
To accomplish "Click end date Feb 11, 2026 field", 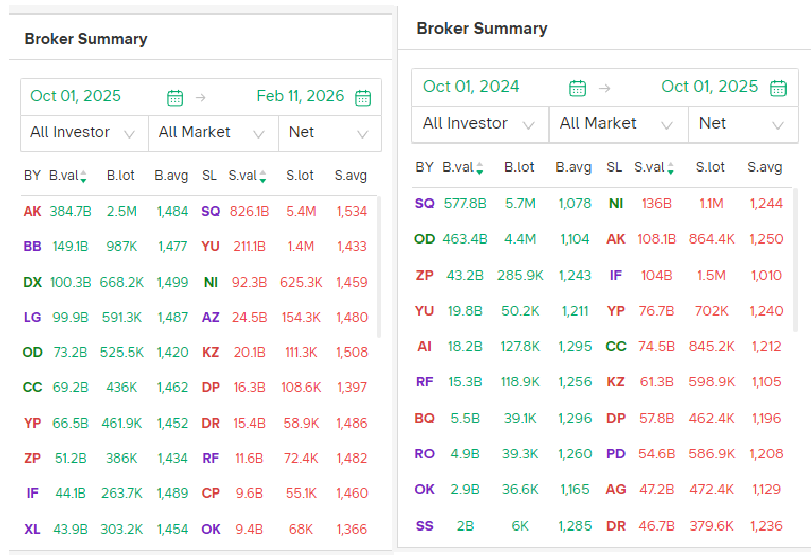I will click(299, 97).
